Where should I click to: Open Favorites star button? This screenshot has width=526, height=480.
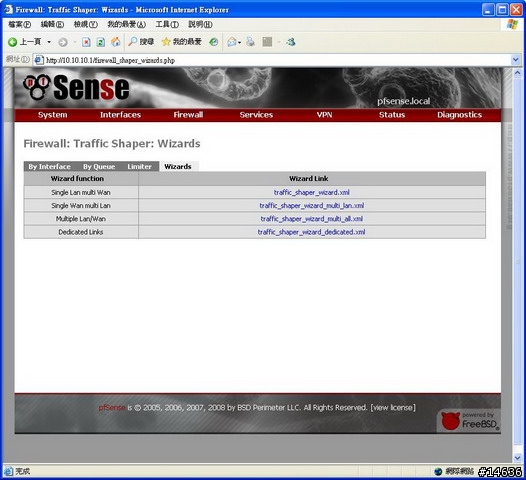point(181,42)
